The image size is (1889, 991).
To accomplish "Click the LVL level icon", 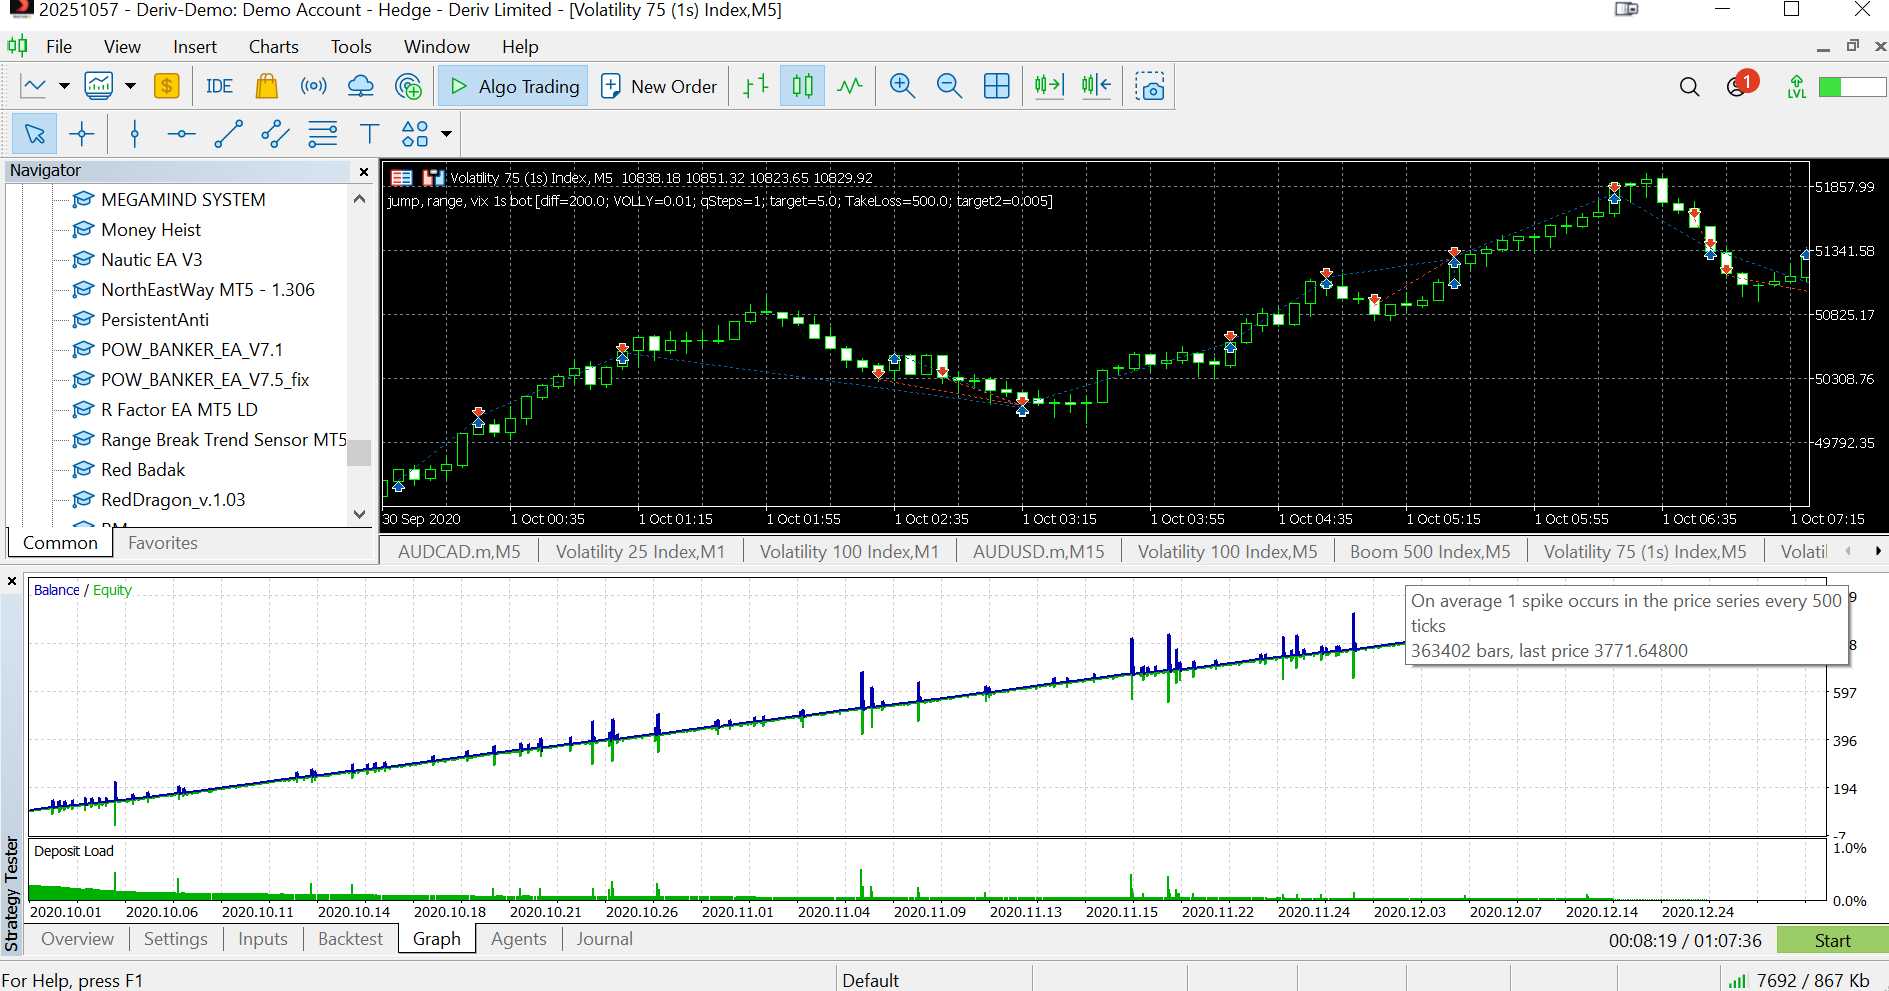I will click(x=1797, y=87).
